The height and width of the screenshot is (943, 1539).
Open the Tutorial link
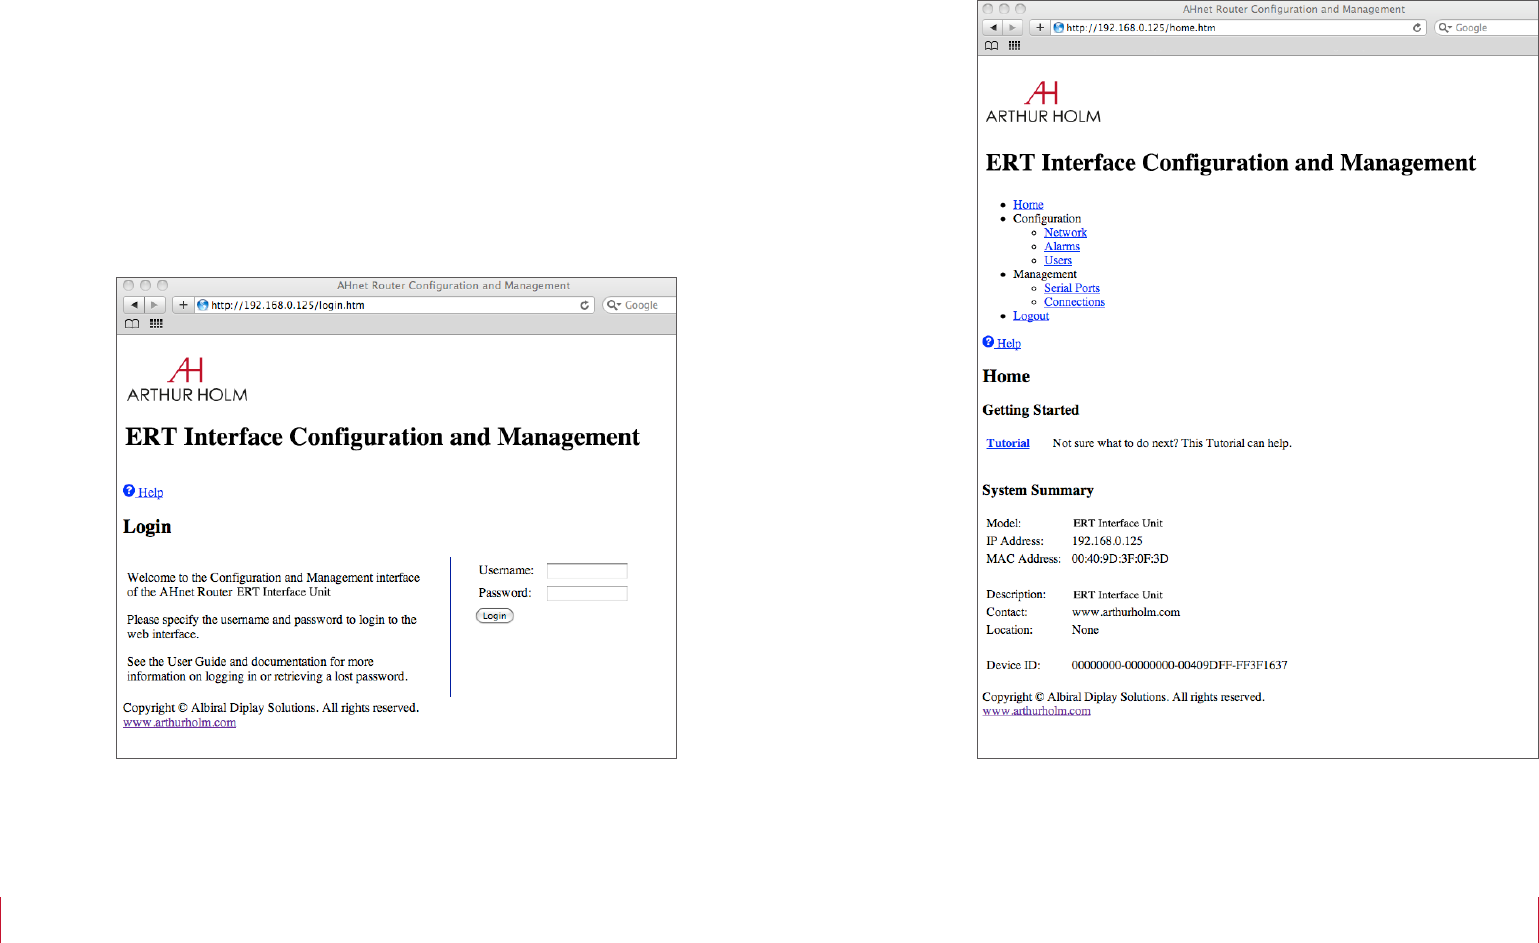point(1008,444)
